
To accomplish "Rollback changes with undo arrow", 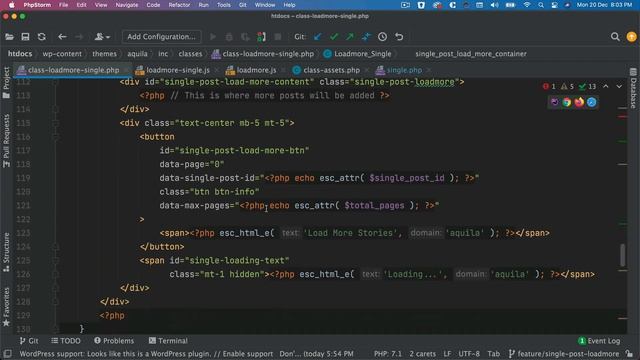I will tap(399, 37).
